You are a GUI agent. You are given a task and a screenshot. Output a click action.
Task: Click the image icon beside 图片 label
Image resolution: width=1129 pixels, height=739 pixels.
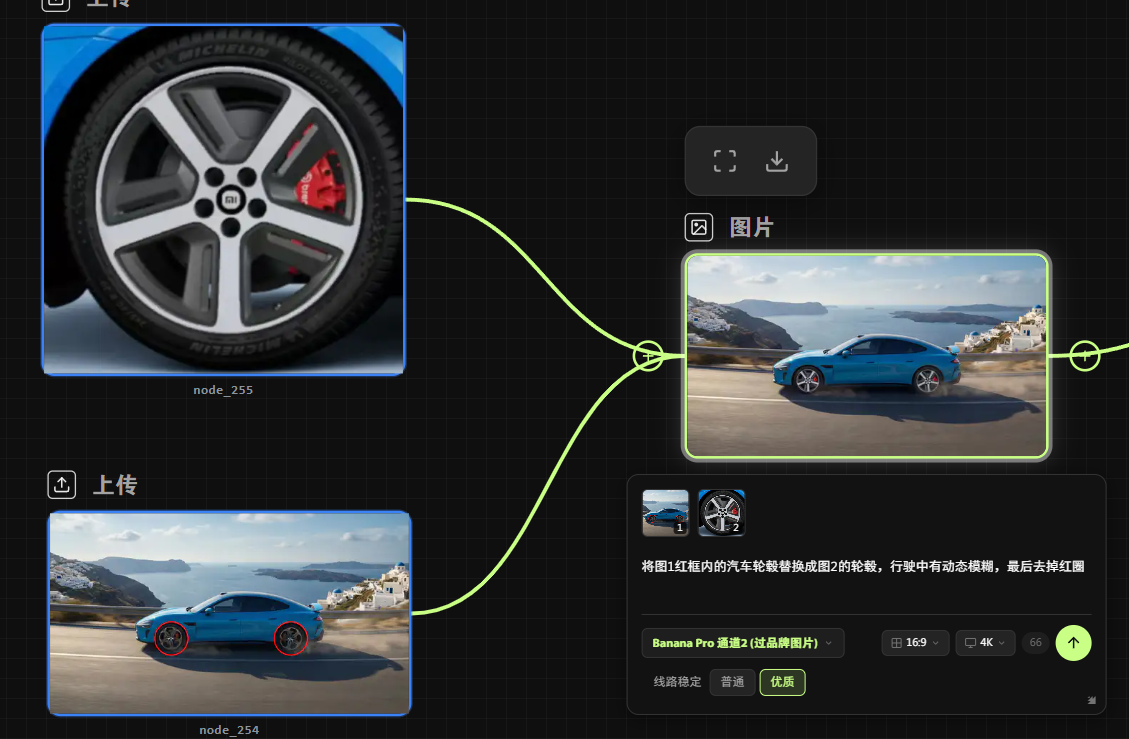(x=699, y=227)
